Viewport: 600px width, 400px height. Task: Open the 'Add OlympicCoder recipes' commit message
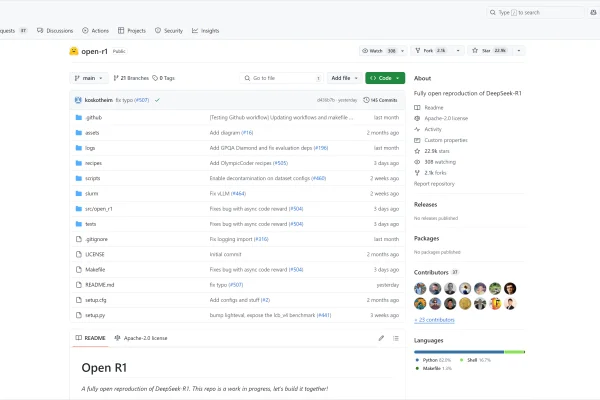point(241,163)
